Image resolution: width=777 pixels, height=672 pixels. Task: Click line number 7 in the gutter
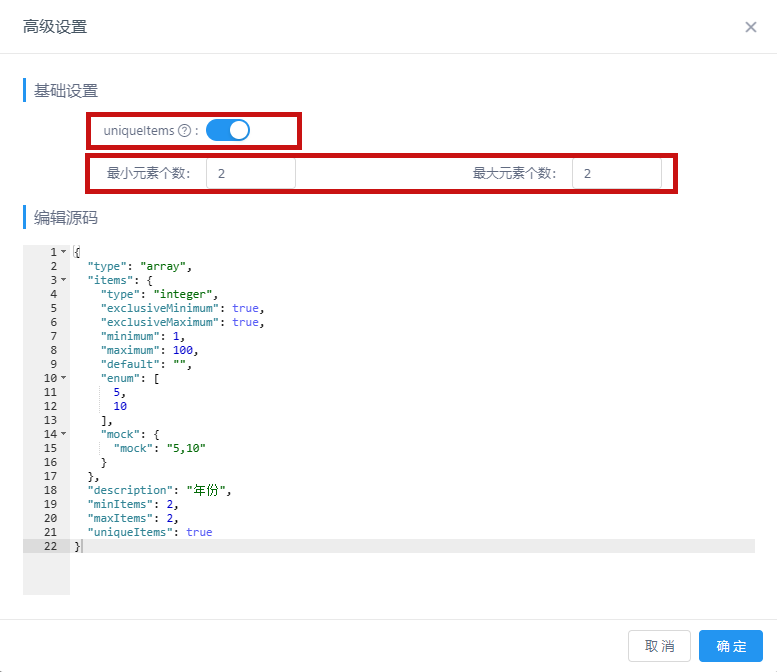[52, 336]
